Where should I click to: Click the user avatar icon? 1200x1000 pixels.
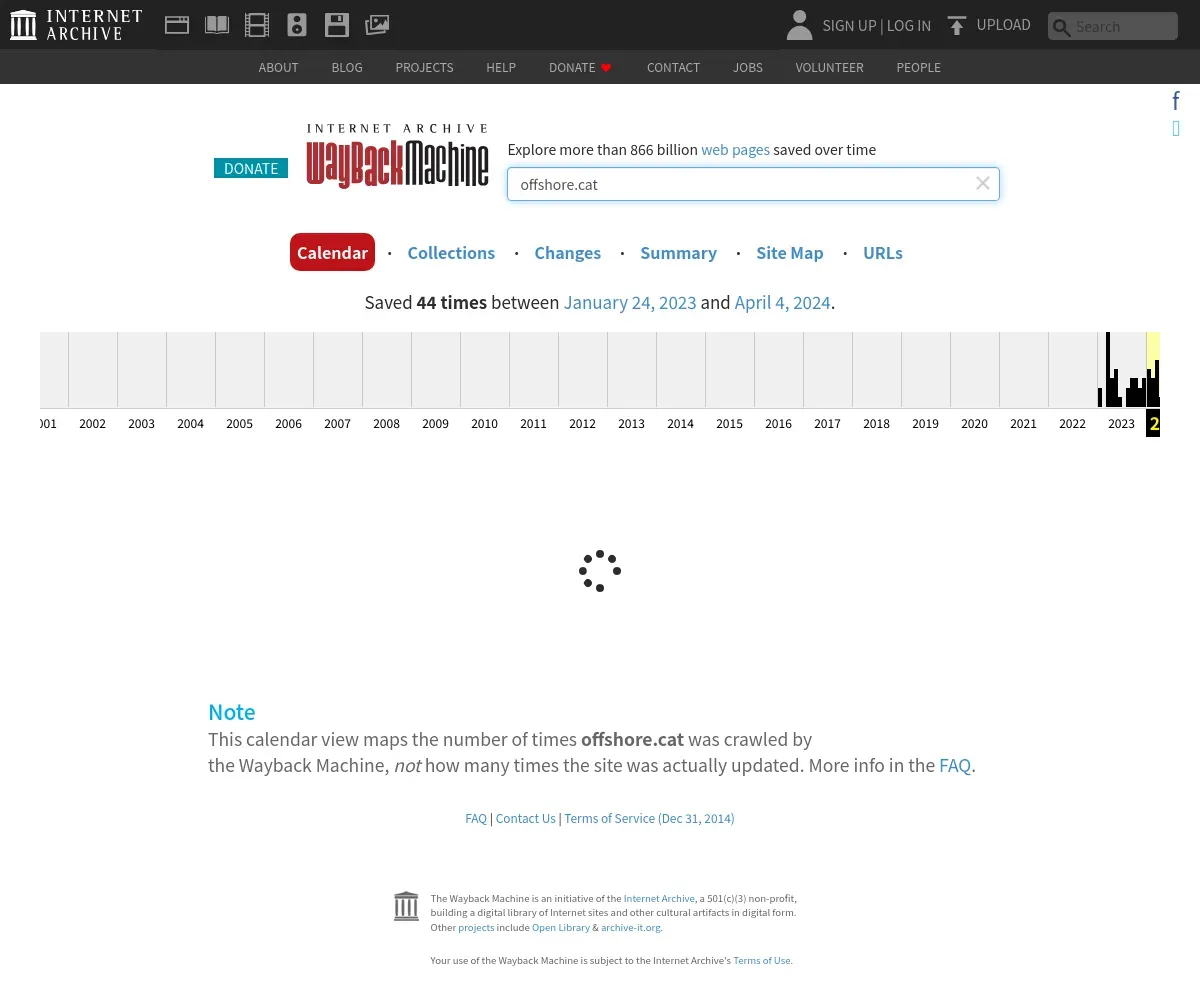pos(799,25)
